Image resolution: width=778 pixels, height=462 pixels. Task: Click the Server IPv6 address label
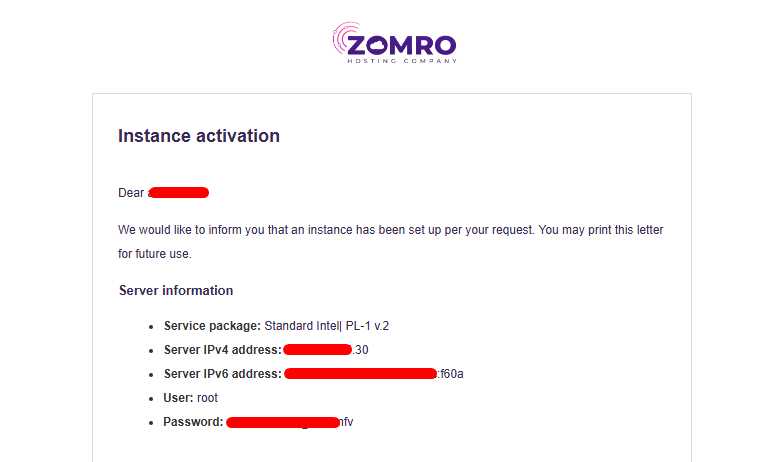tap(222, 374)
